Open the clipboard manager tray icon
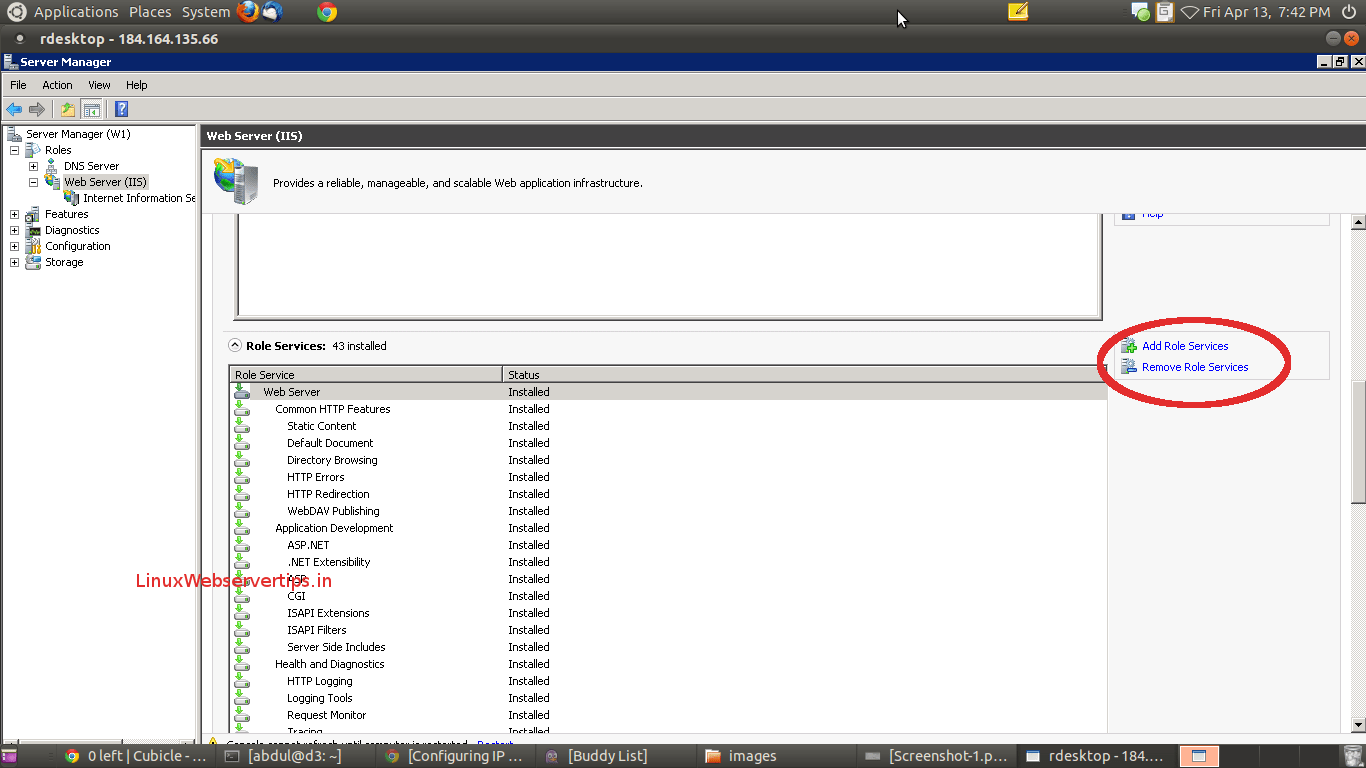This screenshot has width=1366, height=768. [1165, 12]
